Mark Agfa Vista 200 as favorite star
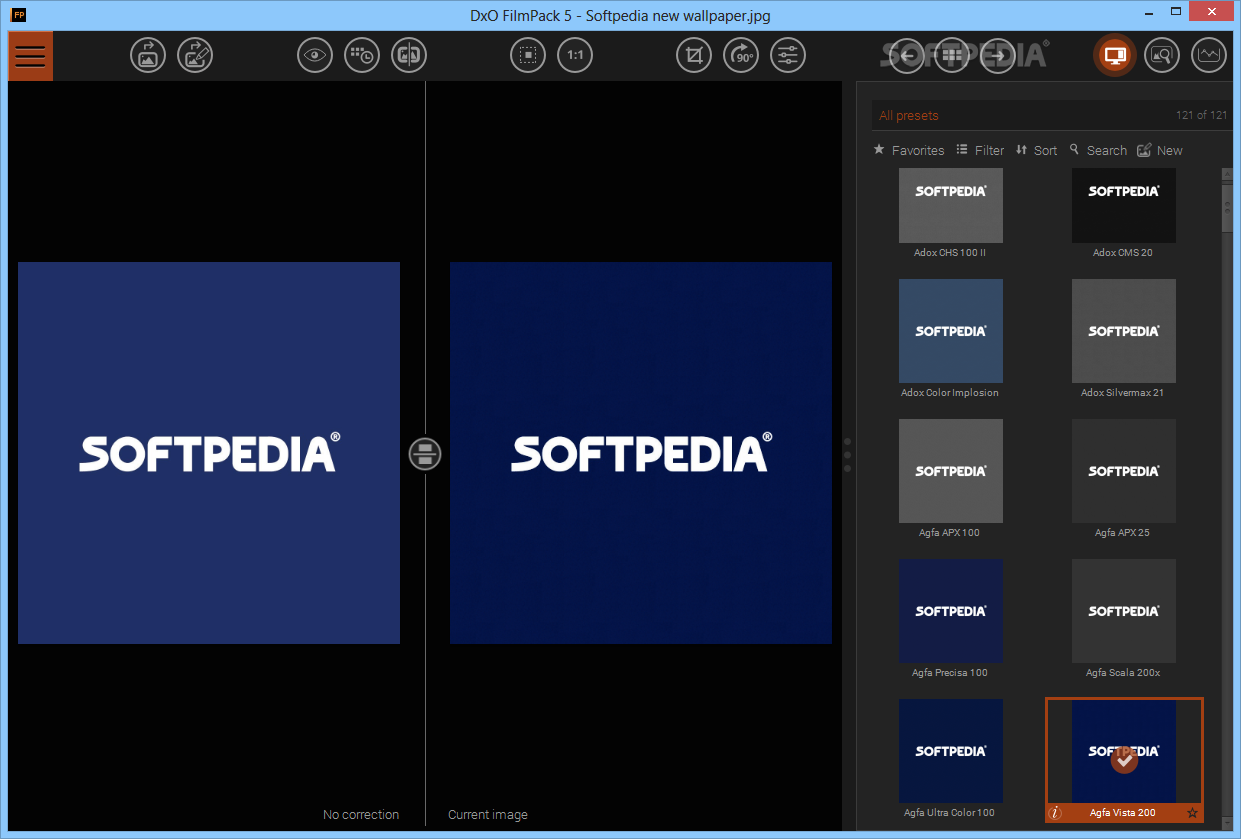Viewport: 1241px width, 839px height. click(x=1192, y=813)
